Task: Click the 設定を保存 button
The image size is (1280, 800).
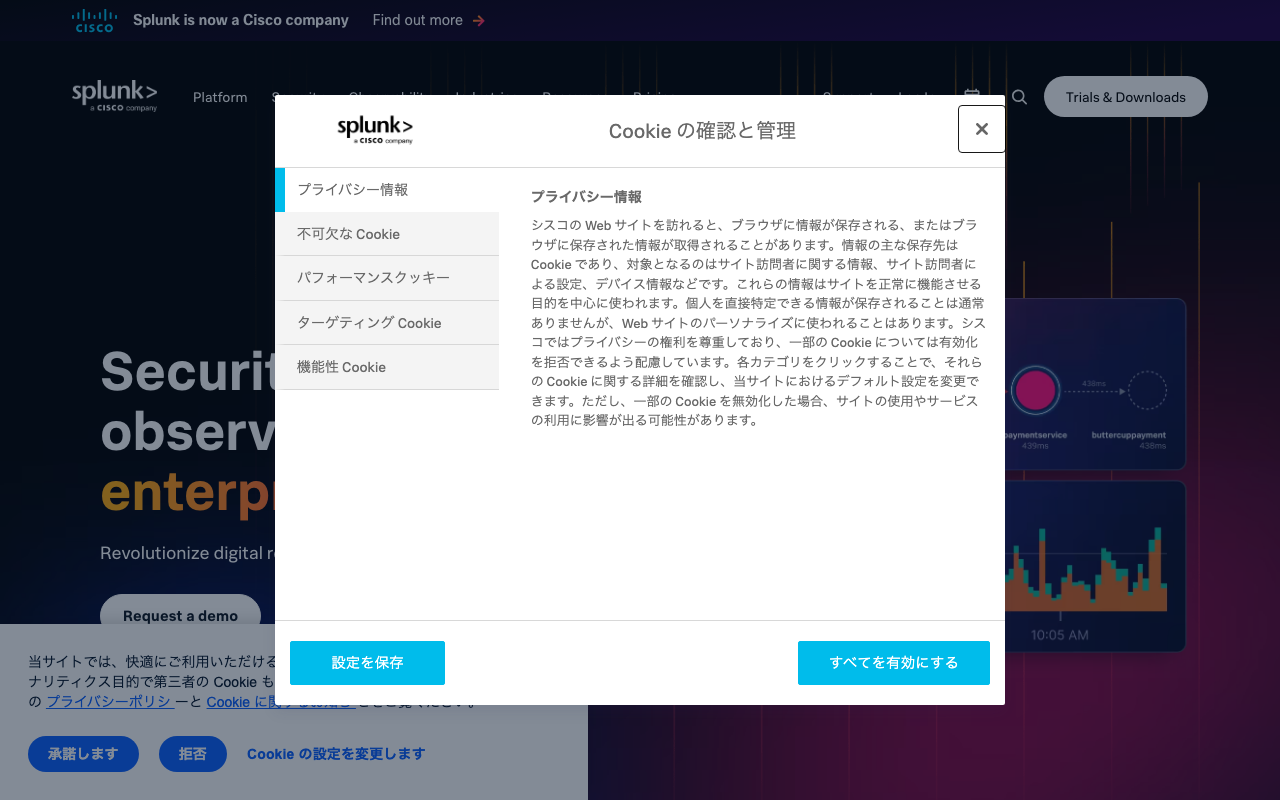Action: click(367, 663)
